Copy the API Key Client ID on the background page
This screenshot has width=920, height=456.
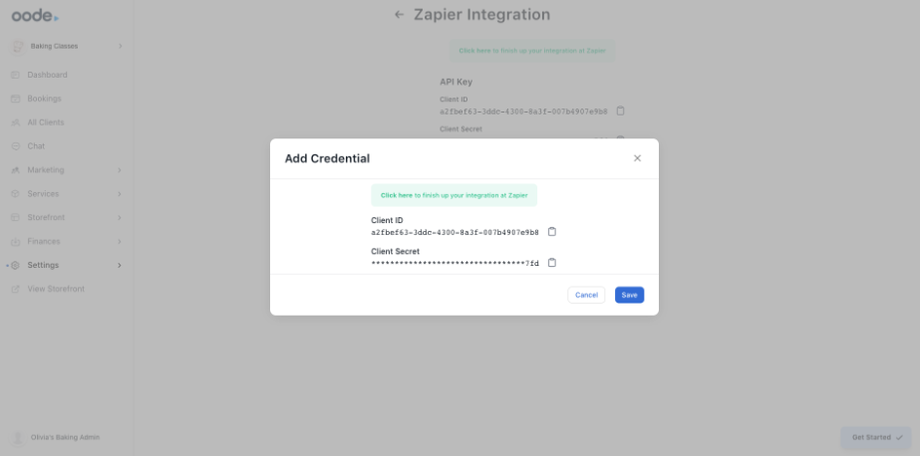(621, 111)
